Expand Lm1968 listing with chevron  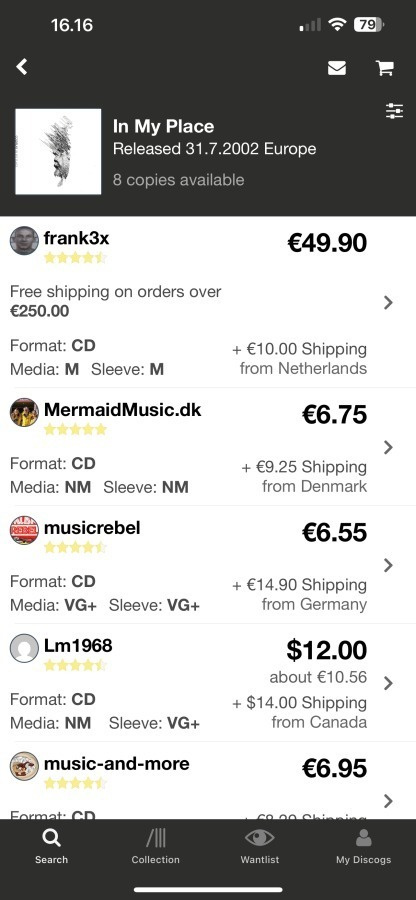[388, 683]
